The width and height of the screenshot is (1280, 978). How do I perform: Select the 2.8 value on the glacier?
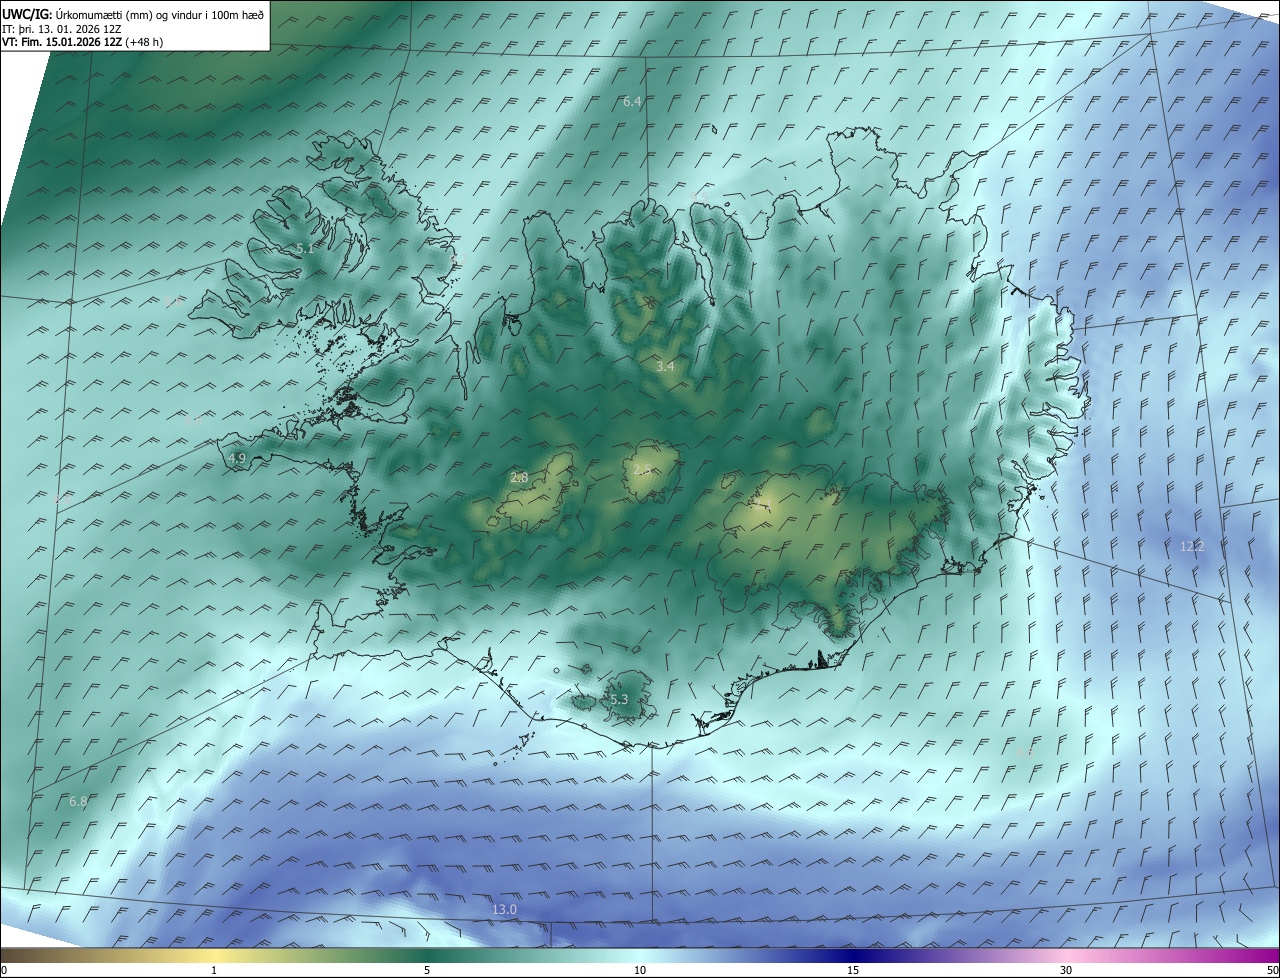pos(519,478)
